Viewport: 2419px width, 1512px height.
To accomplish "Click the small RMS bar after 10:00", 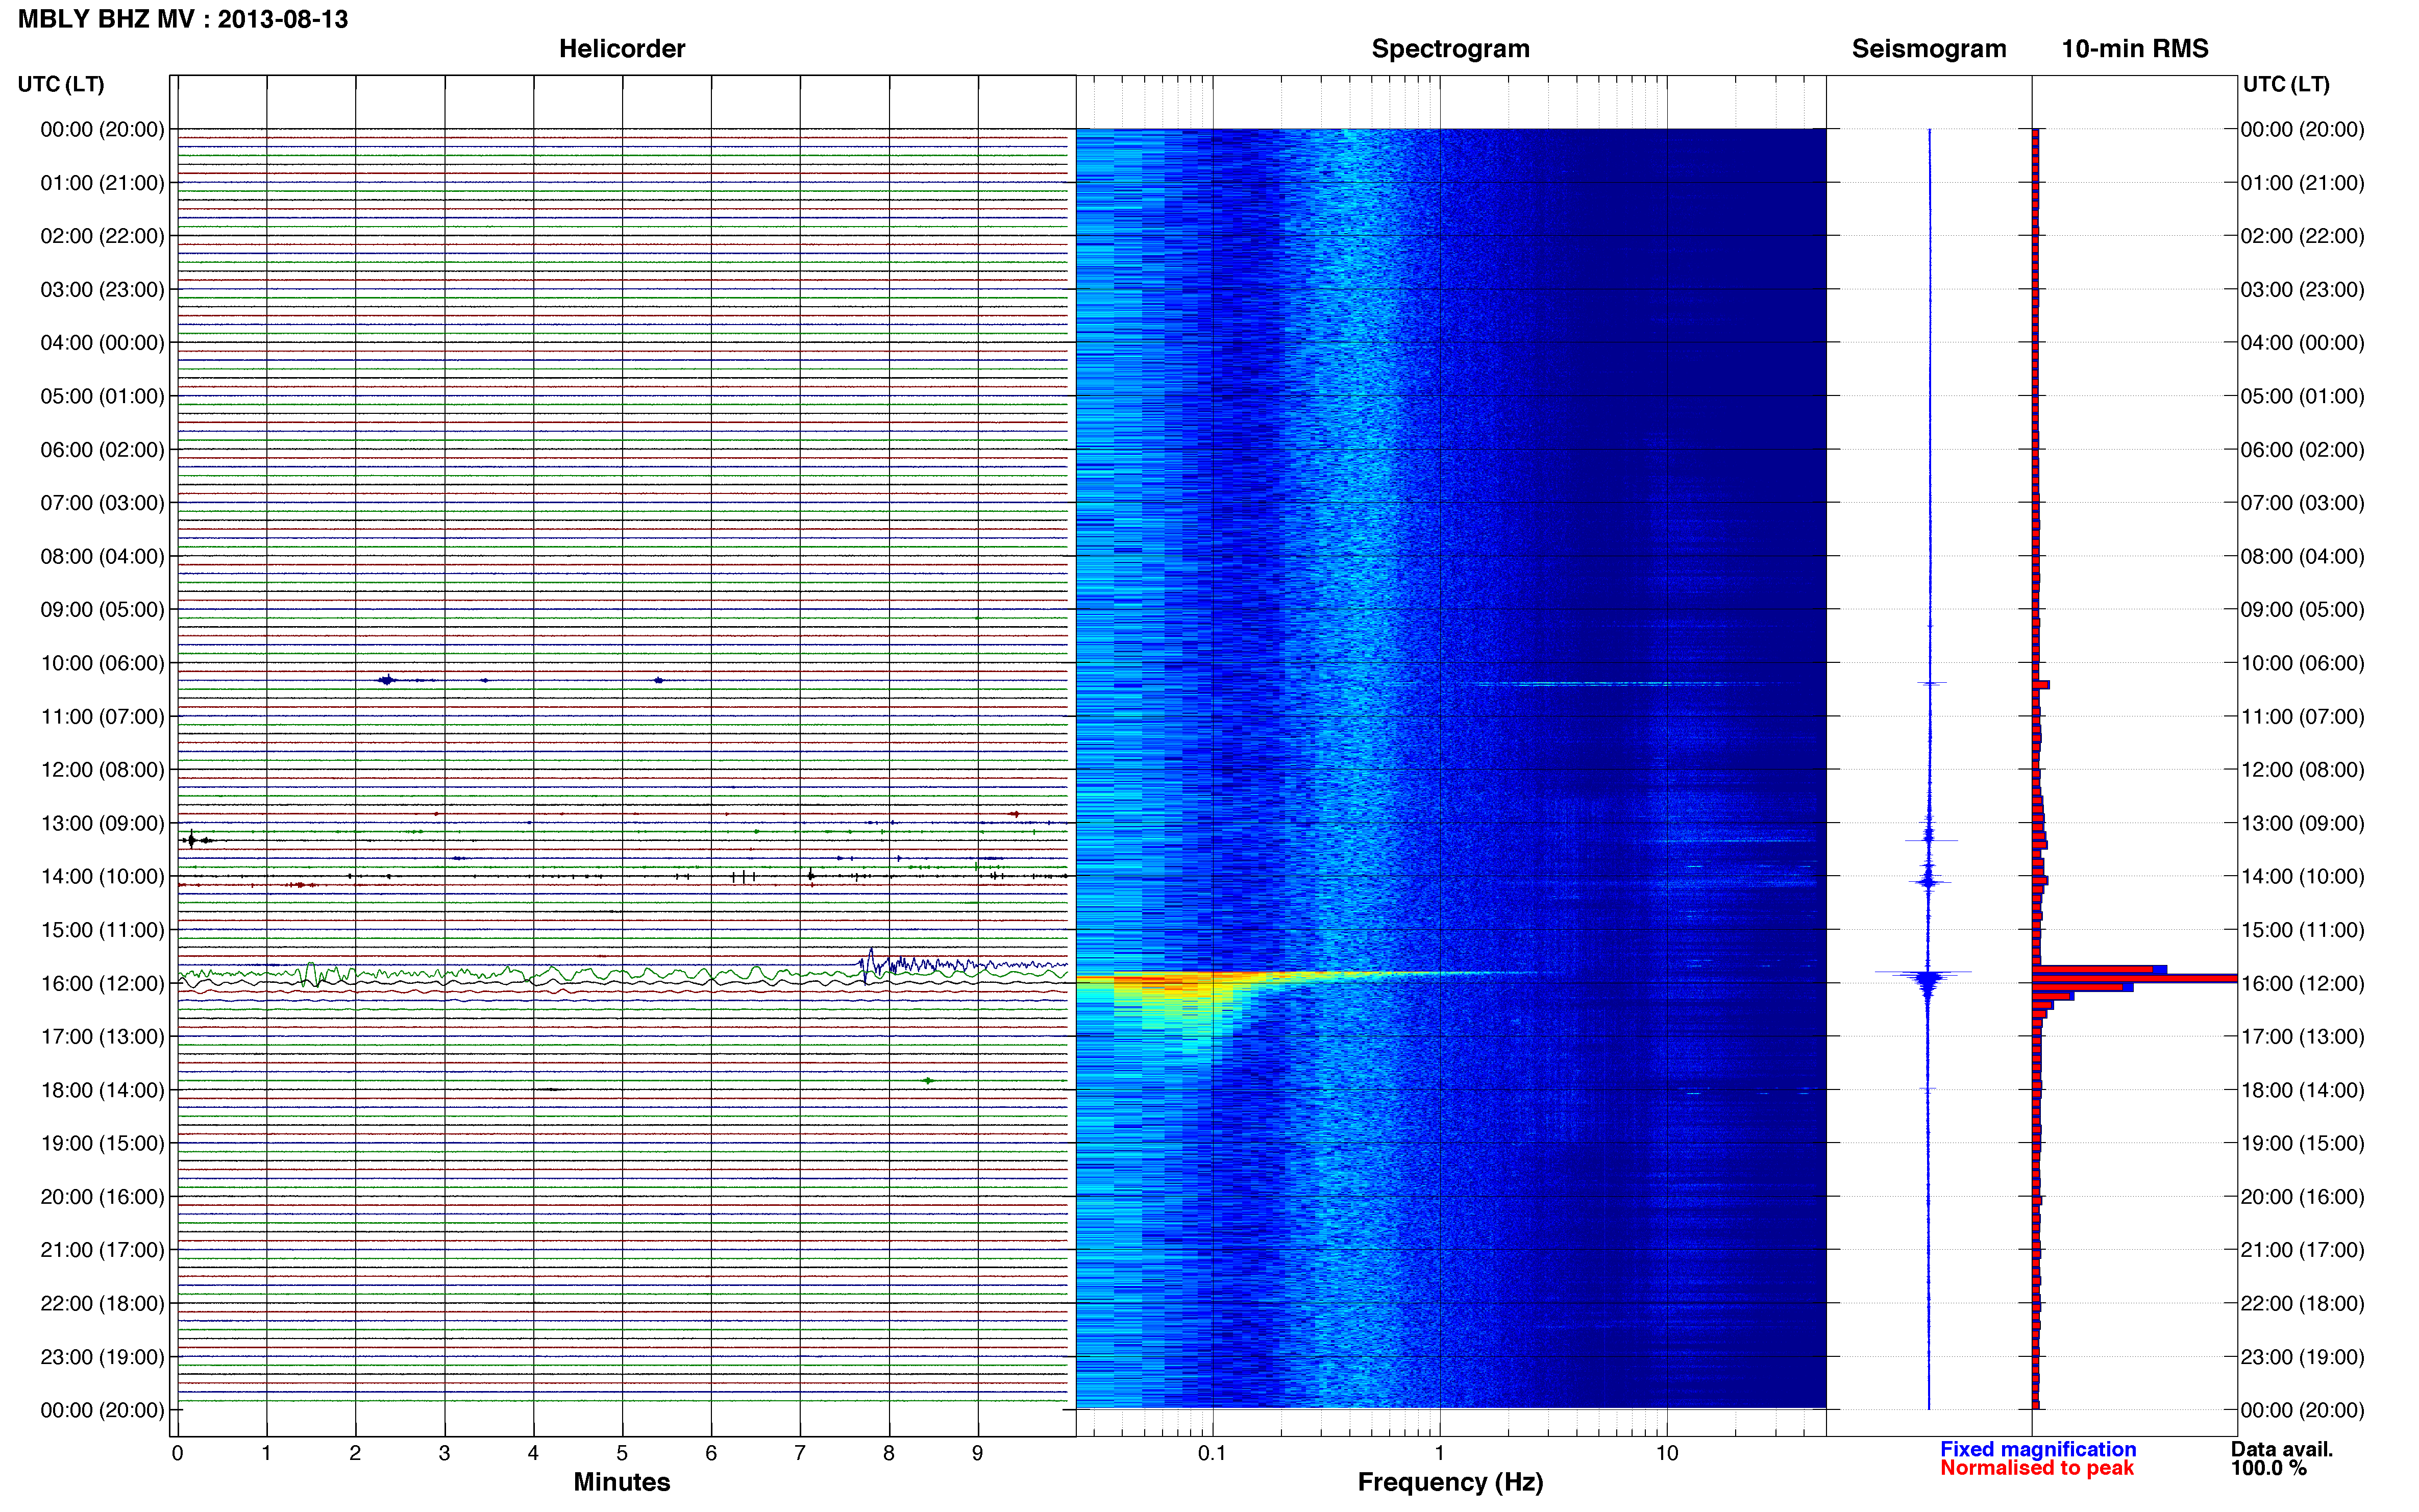I will [x=2041, y=685].
